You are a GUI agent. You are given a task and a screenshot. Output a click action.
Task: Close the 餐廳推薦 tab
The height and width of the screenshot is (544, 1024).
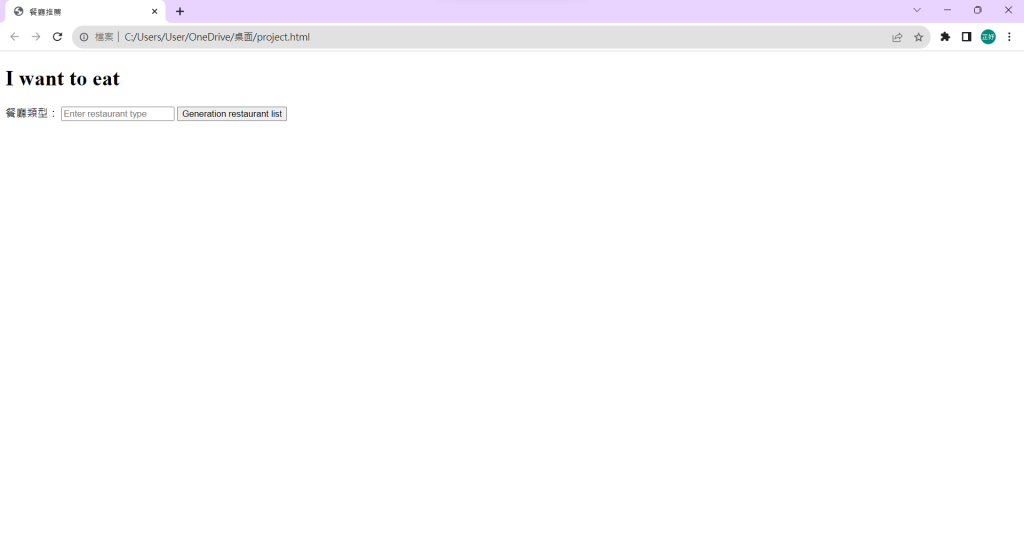pyautogui.click(x=155, y=11)
